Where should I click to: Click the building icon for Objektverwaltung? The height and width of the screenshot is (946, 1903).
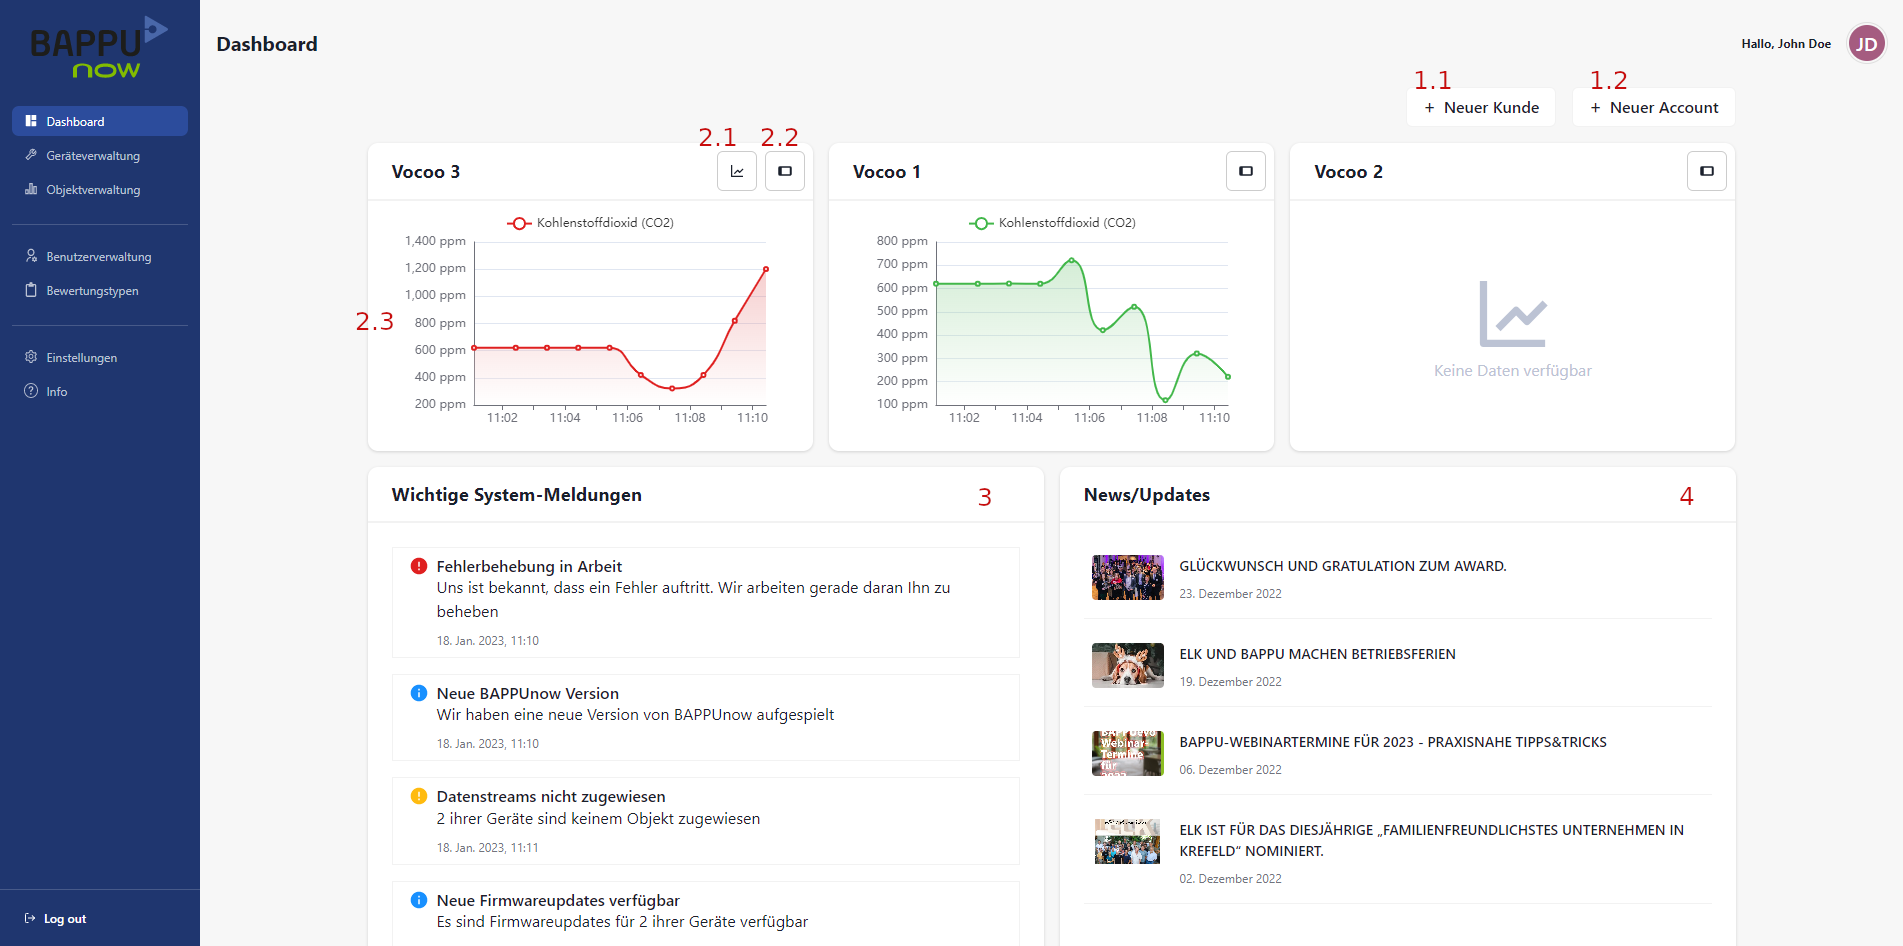click(x=31, y=189)
